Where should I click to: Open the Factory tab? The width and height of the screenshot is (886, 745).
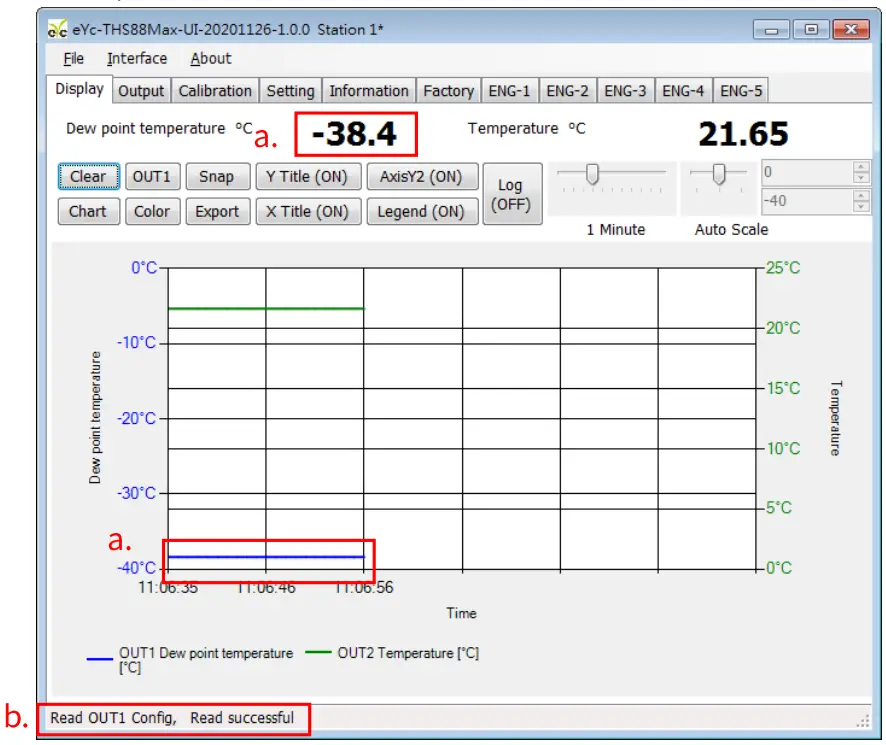[x=448, y=91]
